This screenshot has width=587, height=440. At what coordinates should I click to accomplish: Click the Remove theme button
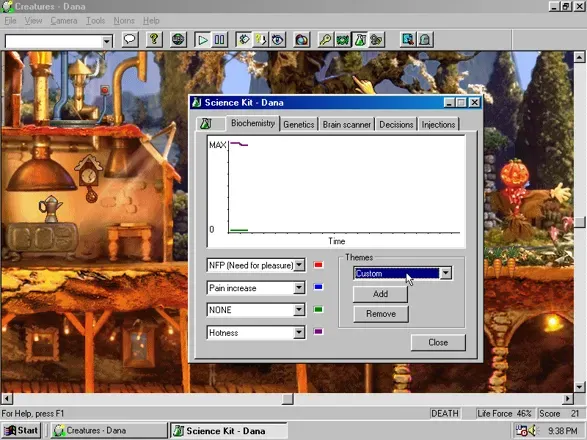[380, 314]
